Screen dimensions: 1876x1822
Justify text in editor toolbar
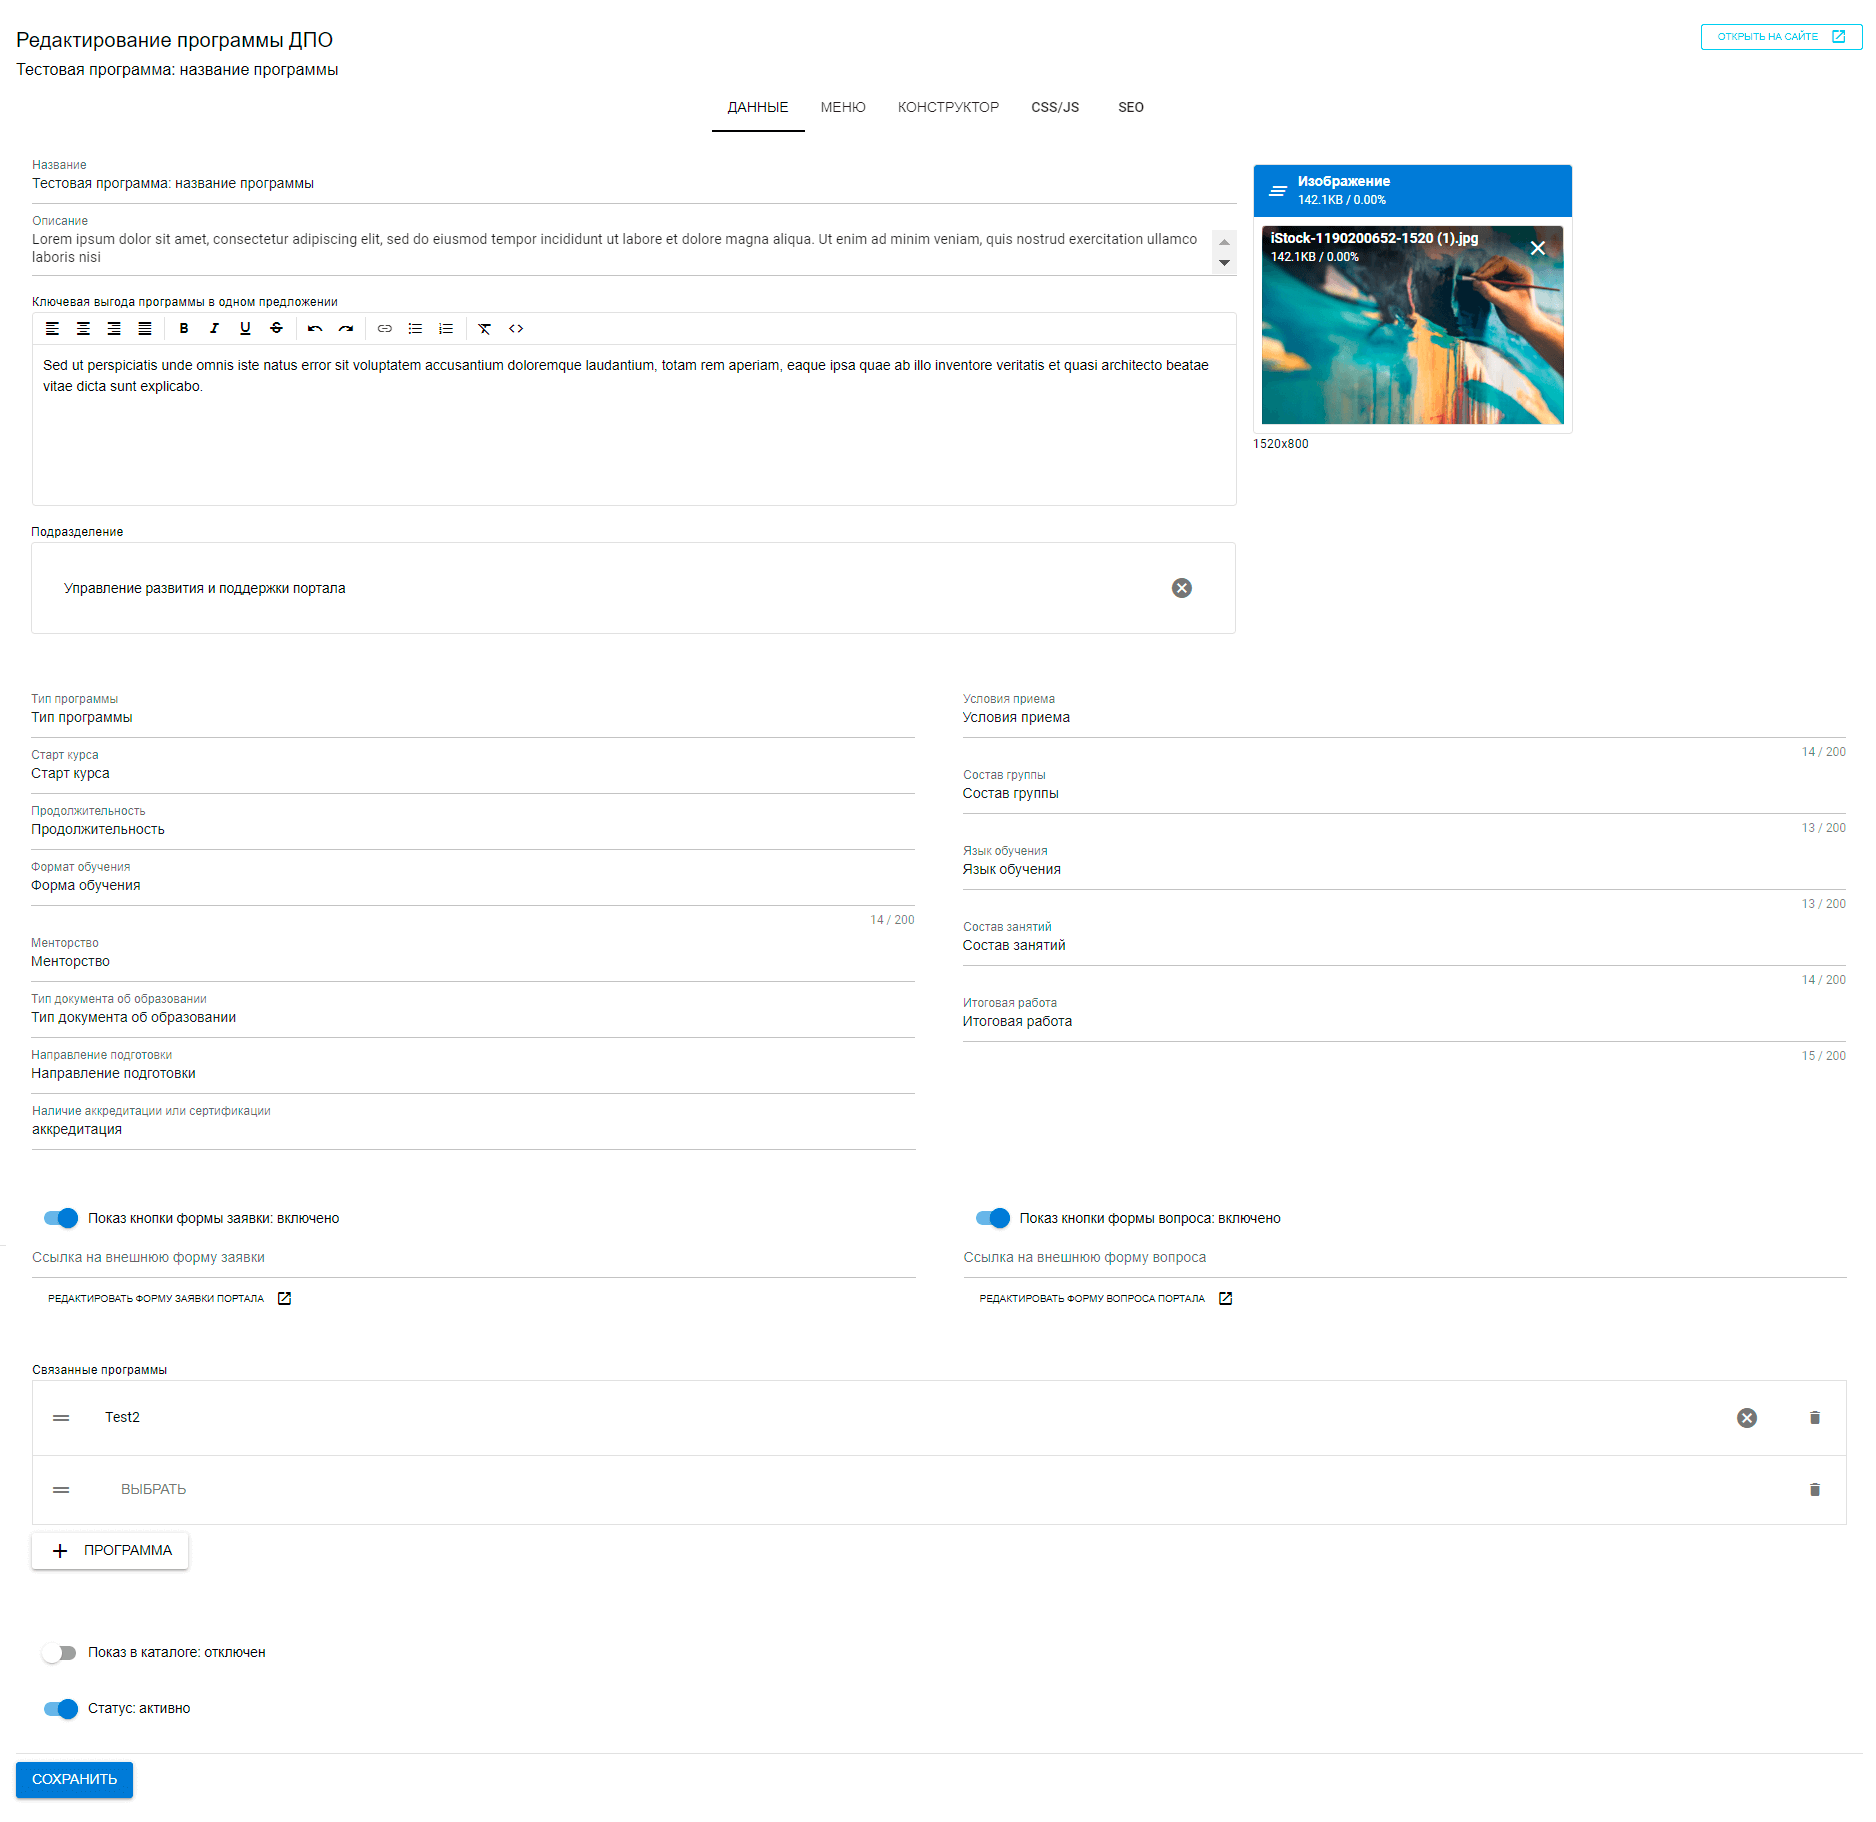click(x=145, y=328)
